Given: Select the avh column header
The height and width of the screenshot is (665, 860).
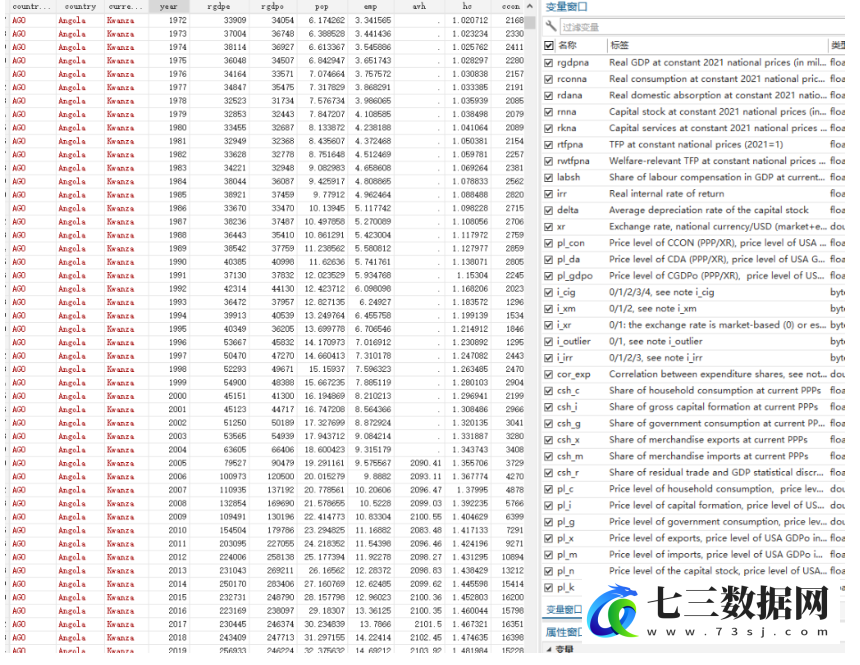Looking at the screenshot, I should 419,7.
